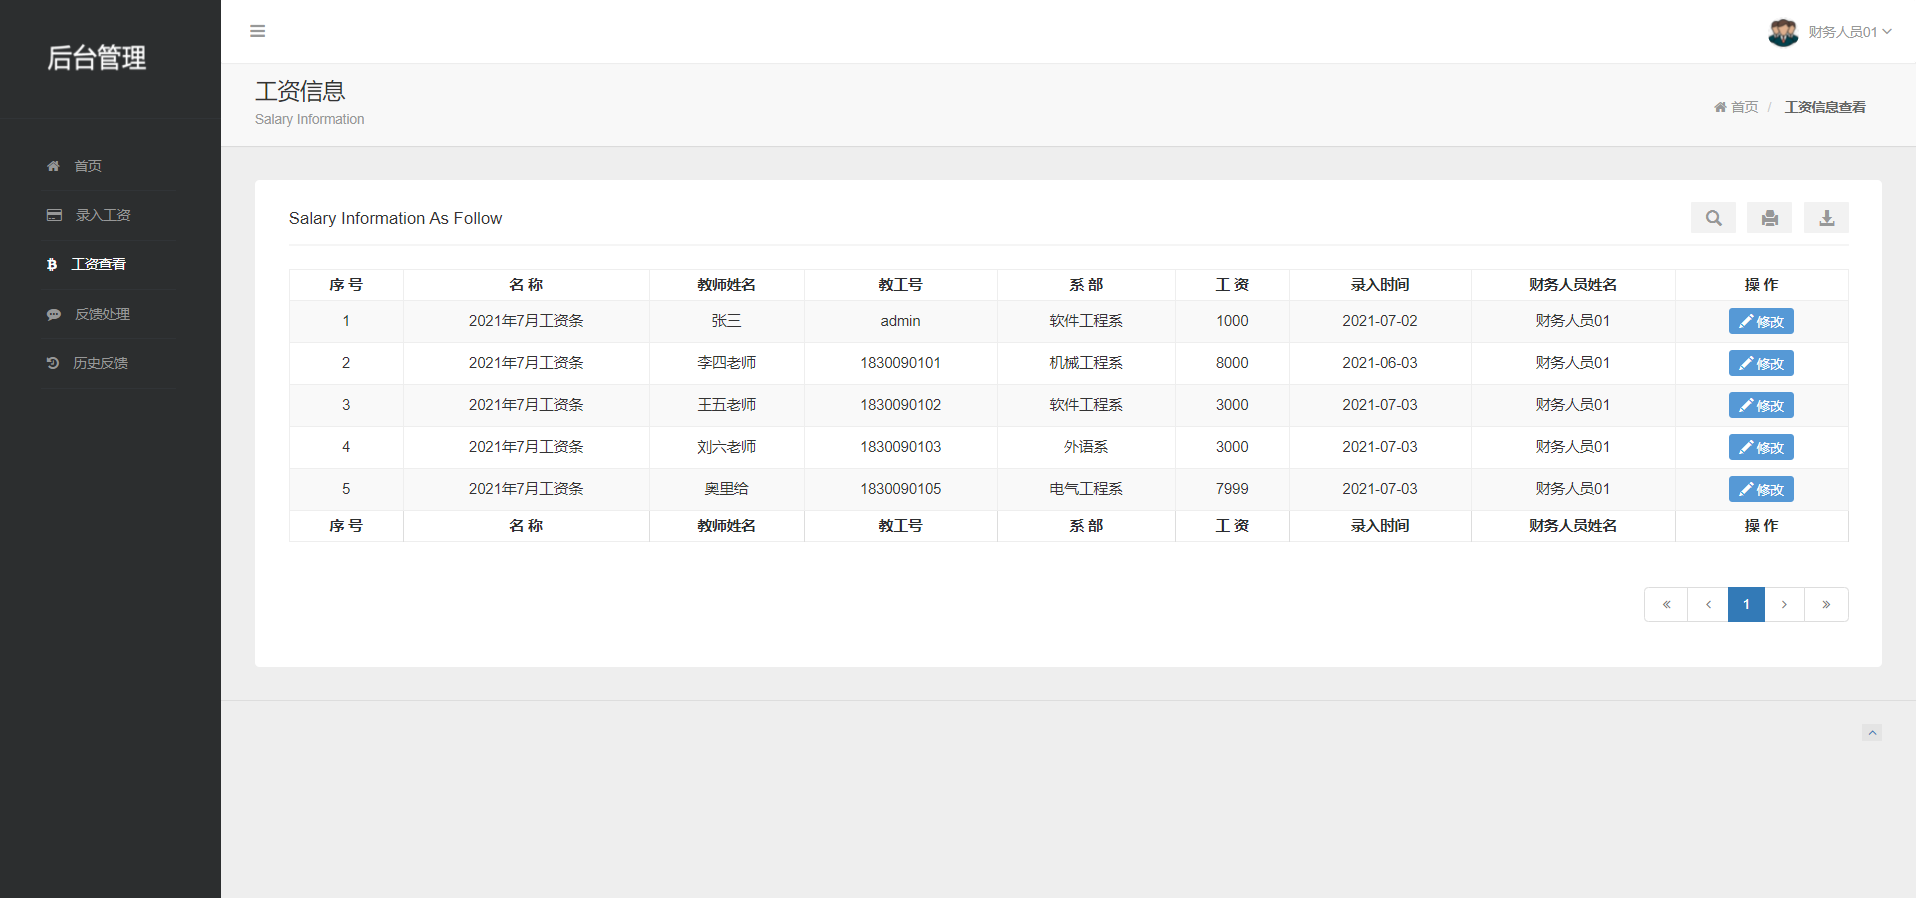Click the salary value 7999
Screen dimensions: 1916x898
click(1232, 489)
